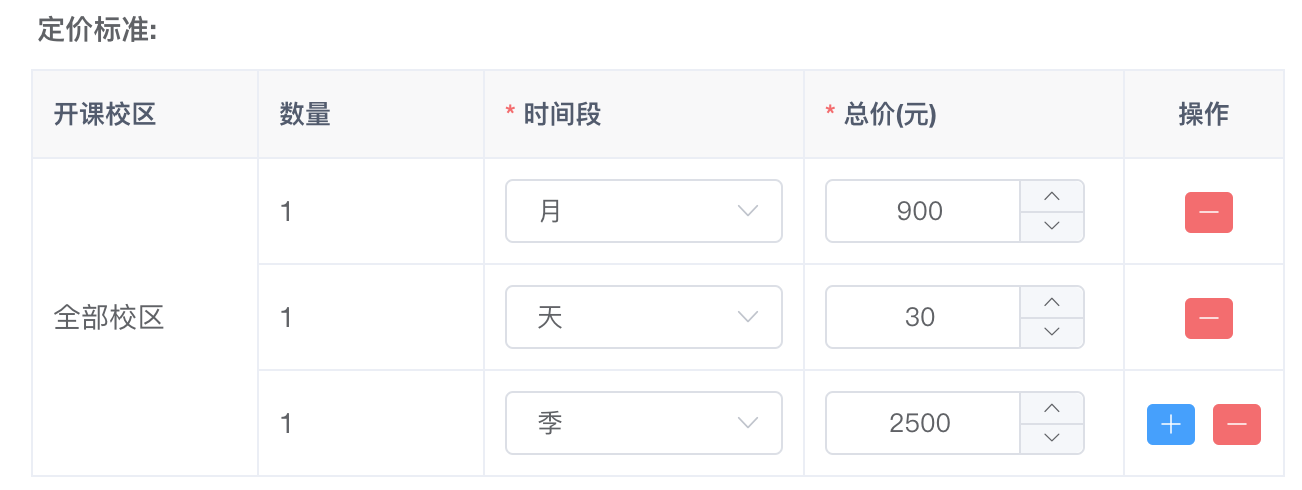Decrease the 2500 total price using down arrow
This screenshot has width=1302, height=490.
point(1051,439)
